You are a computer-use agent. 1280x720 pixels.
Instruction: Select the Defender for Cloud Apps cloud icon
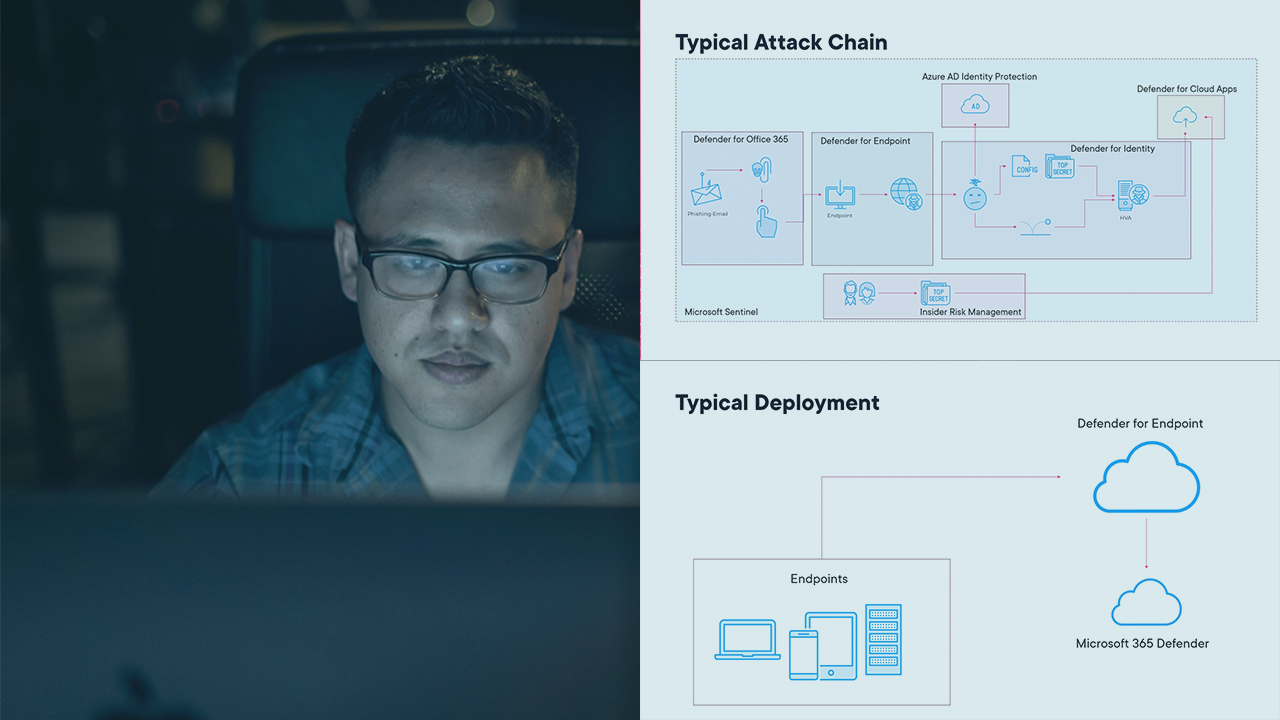tap(1186, 116)
